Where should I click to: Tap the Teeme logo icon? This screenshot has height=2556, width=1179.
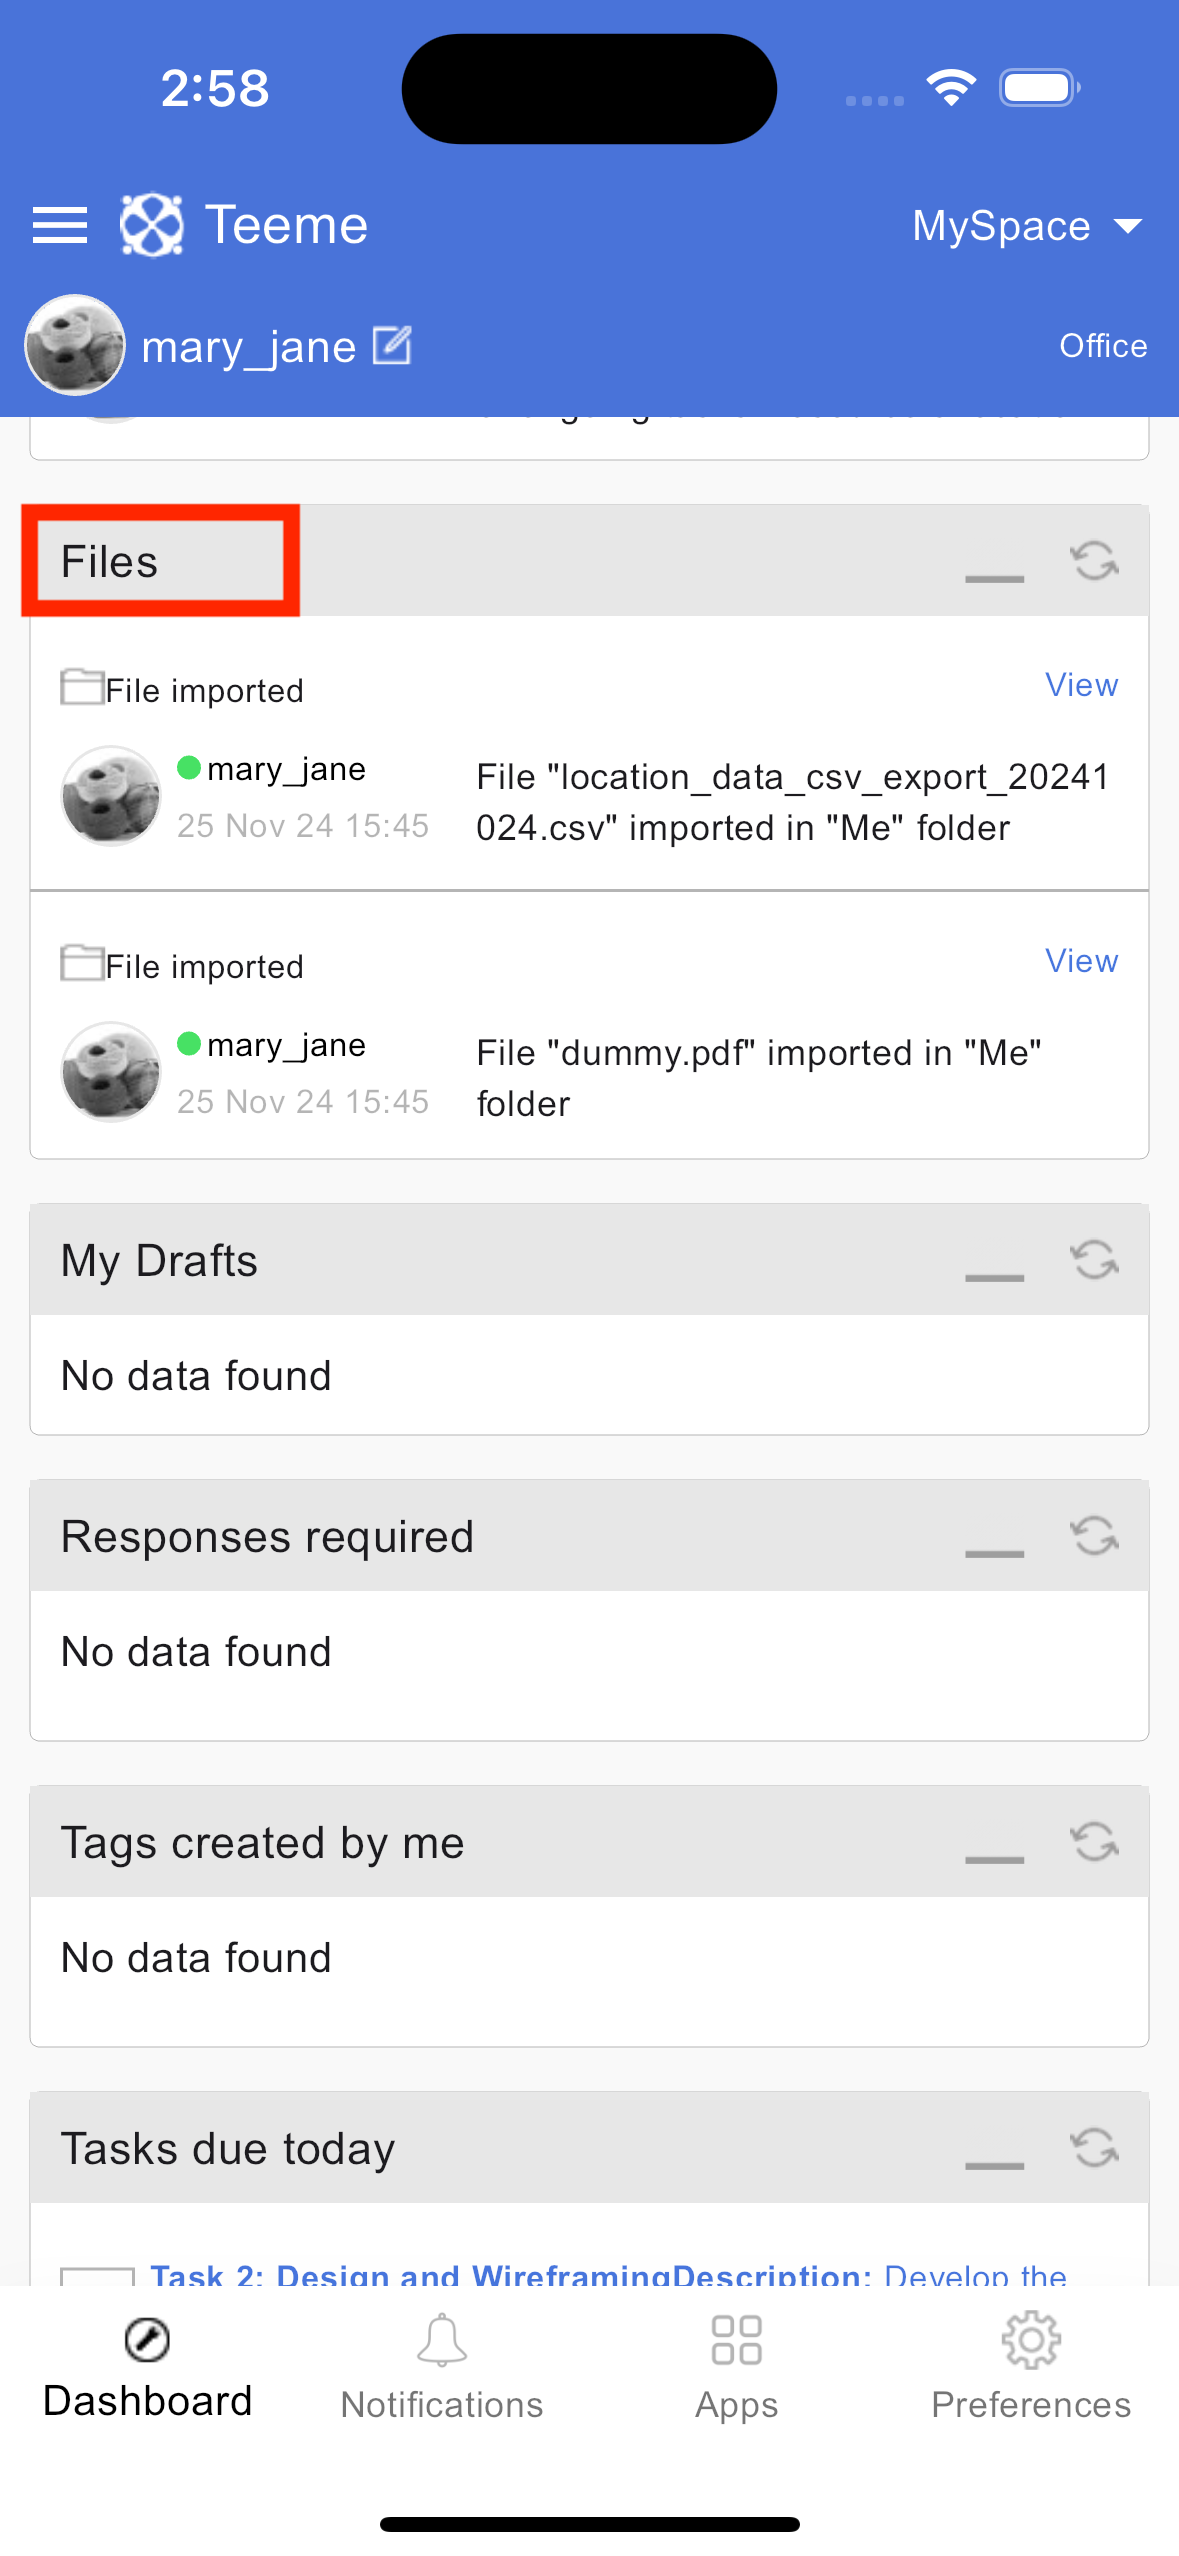click(x=151, y=225)
